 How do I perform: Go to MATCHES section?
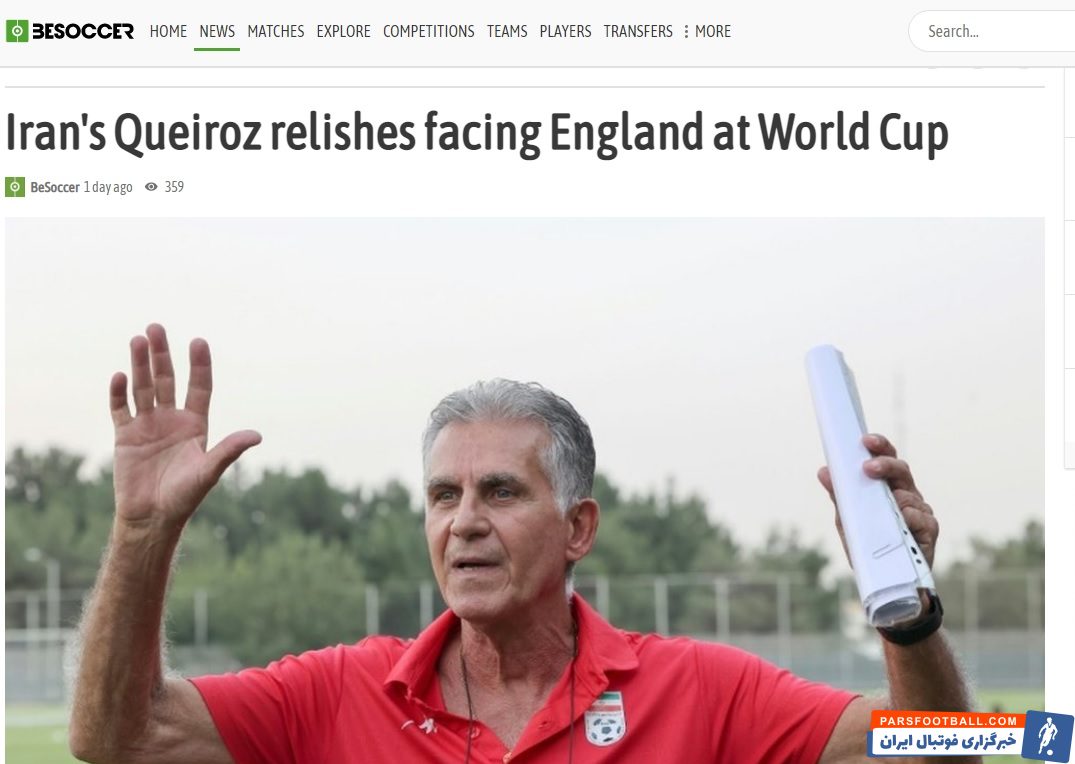pos(276,32)
